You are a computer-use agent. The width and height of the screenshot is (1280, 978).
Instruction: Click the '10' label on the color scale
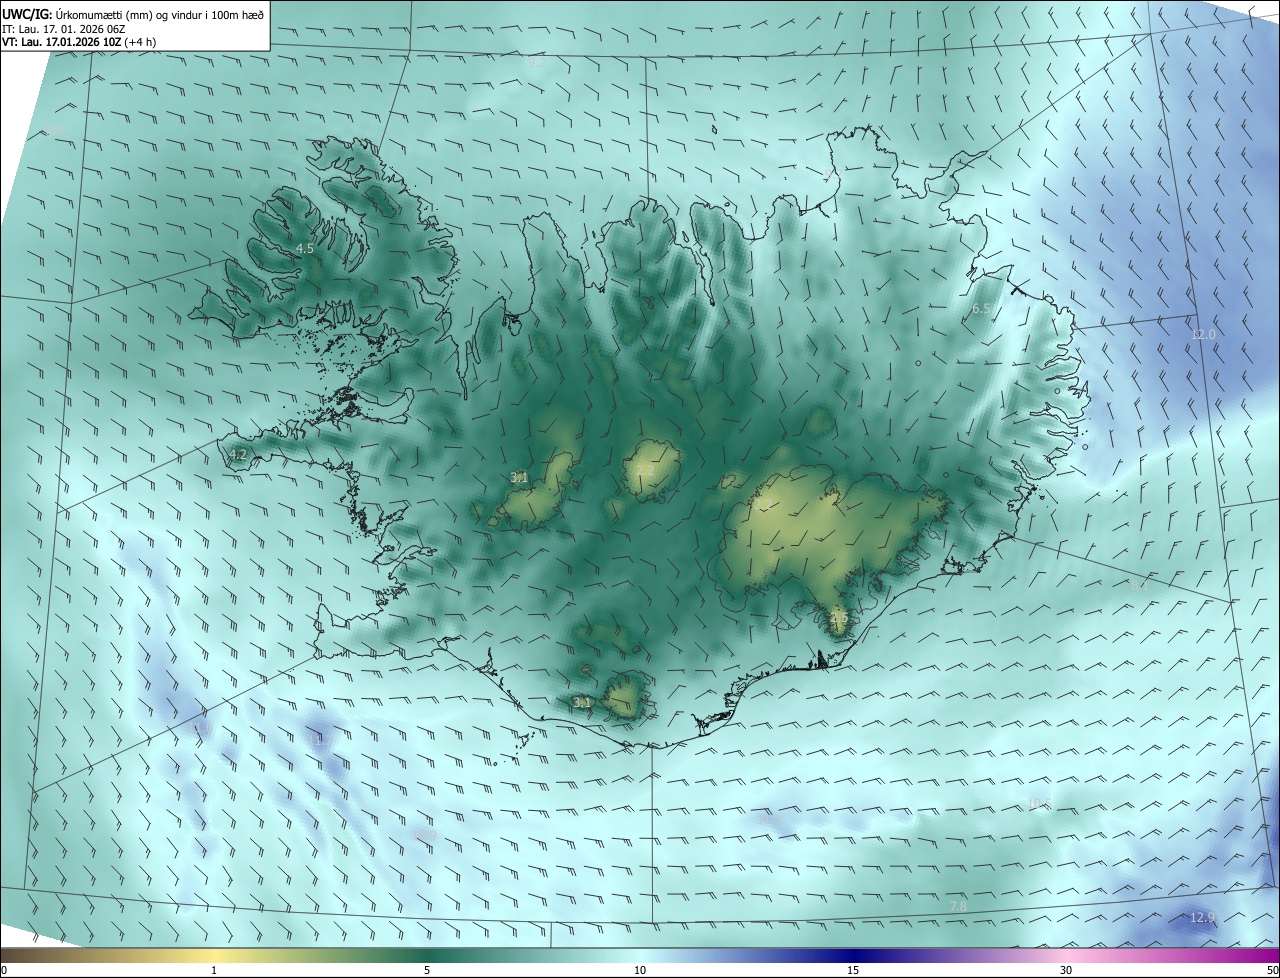coord(640,970)
